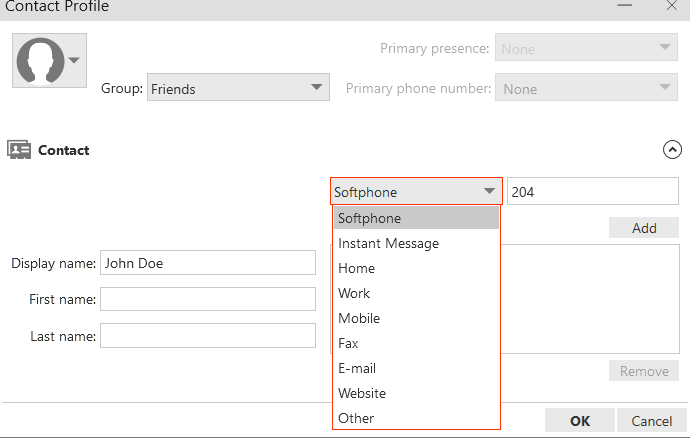Open the Primary presence dropdown

(586, 47)
